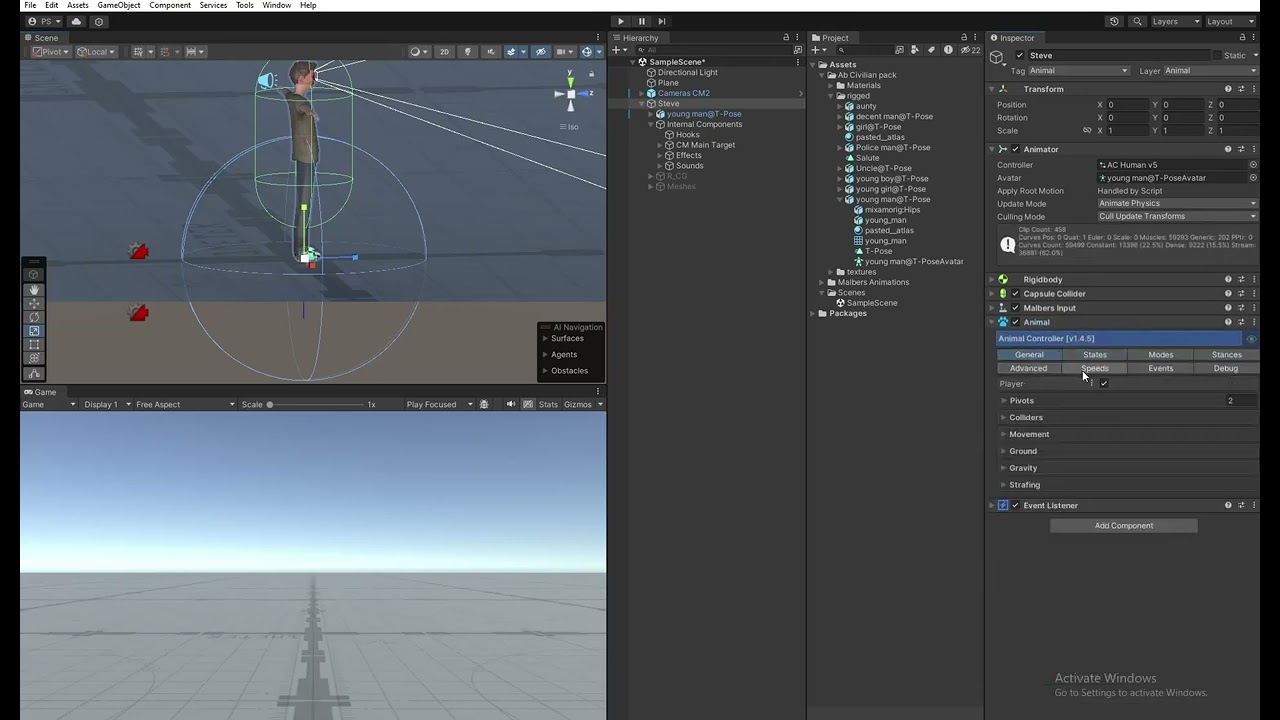
Task: Click the Stats button in Game view
Action: click(548, 404)
